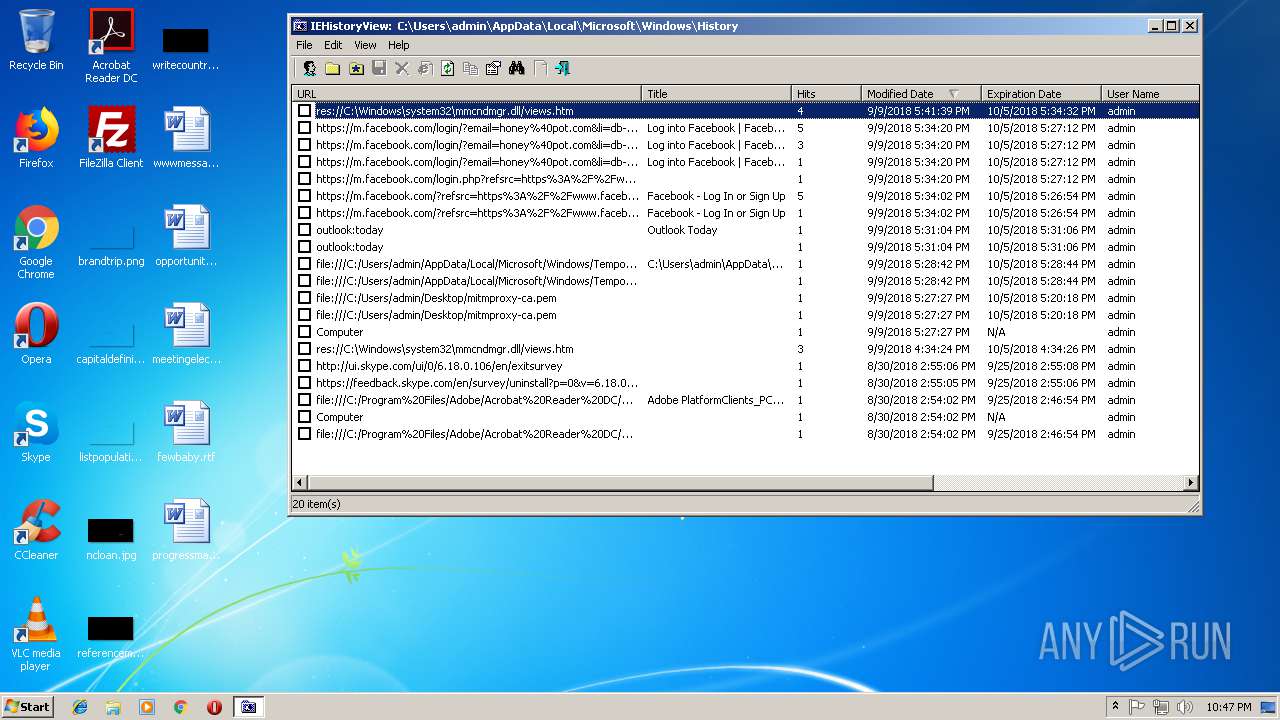Select the VLC media player desktop shortcut
Viewport: 1280px width, 720px height.
click(36, 634)
